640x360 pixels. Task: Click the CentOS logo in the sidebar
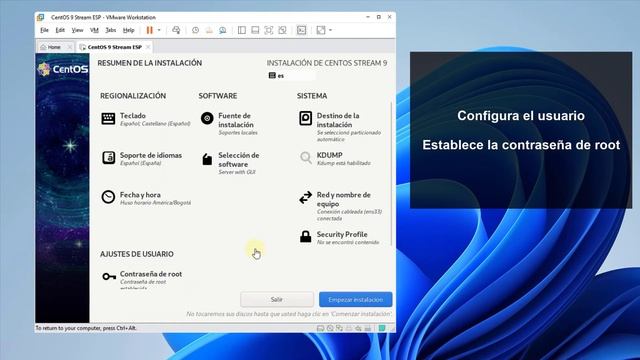click(x=62, y=69)
